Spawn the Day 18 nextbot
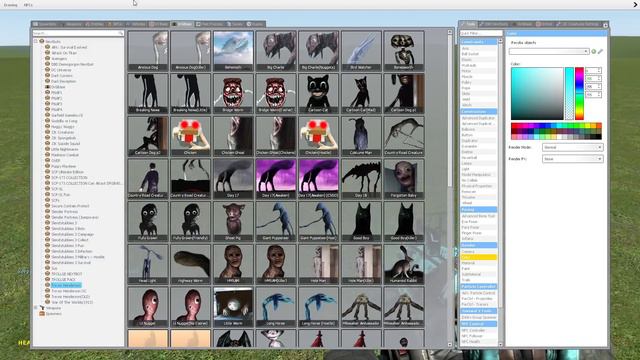This screenshot has height=360, width=640. (361, 179)
